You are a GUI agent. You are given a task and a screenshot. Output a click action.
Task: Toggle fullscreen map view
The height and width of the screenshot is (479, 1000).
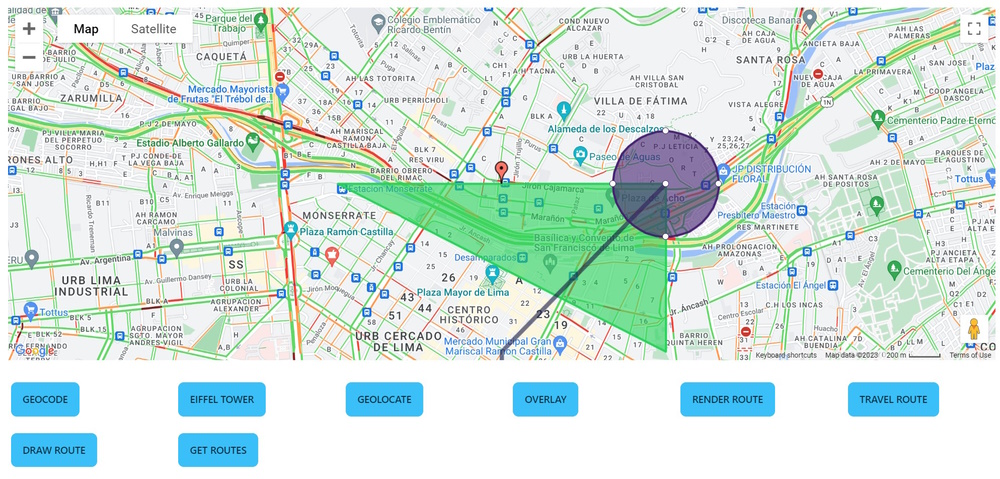(973, 29)
